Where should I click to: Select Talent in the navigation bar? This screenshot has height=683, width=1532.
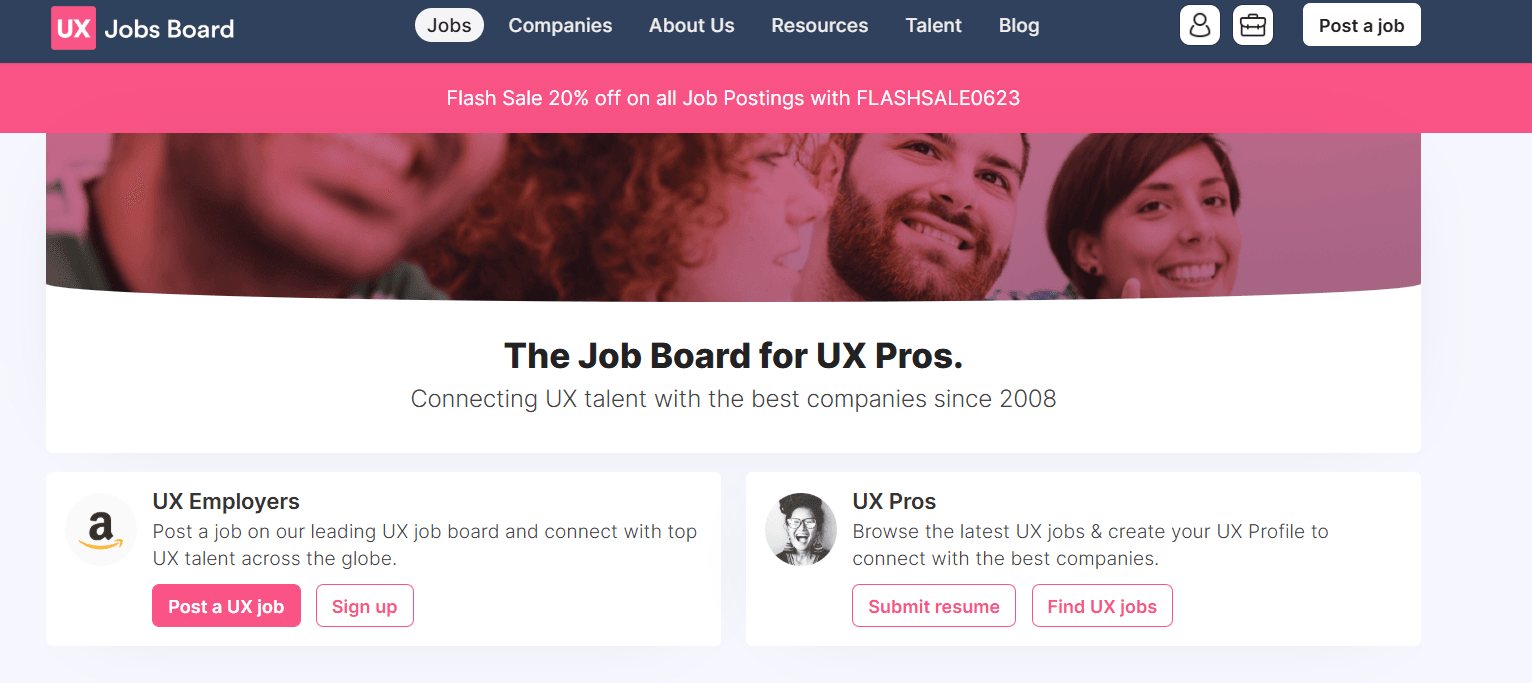932,25
